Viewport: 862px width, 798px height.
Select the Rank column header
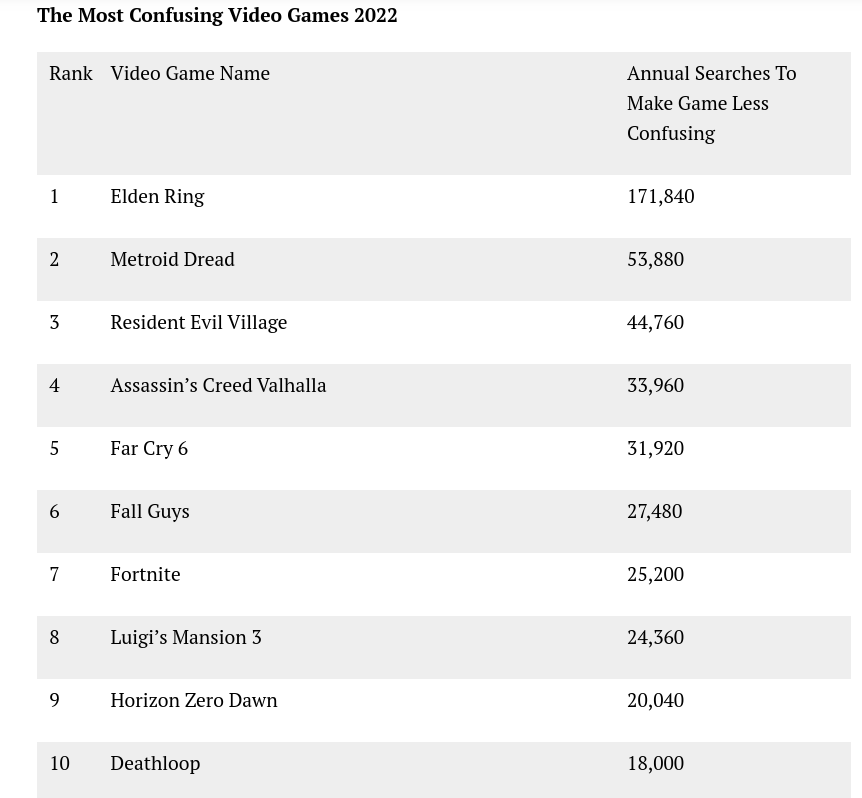tap(71, 73)
